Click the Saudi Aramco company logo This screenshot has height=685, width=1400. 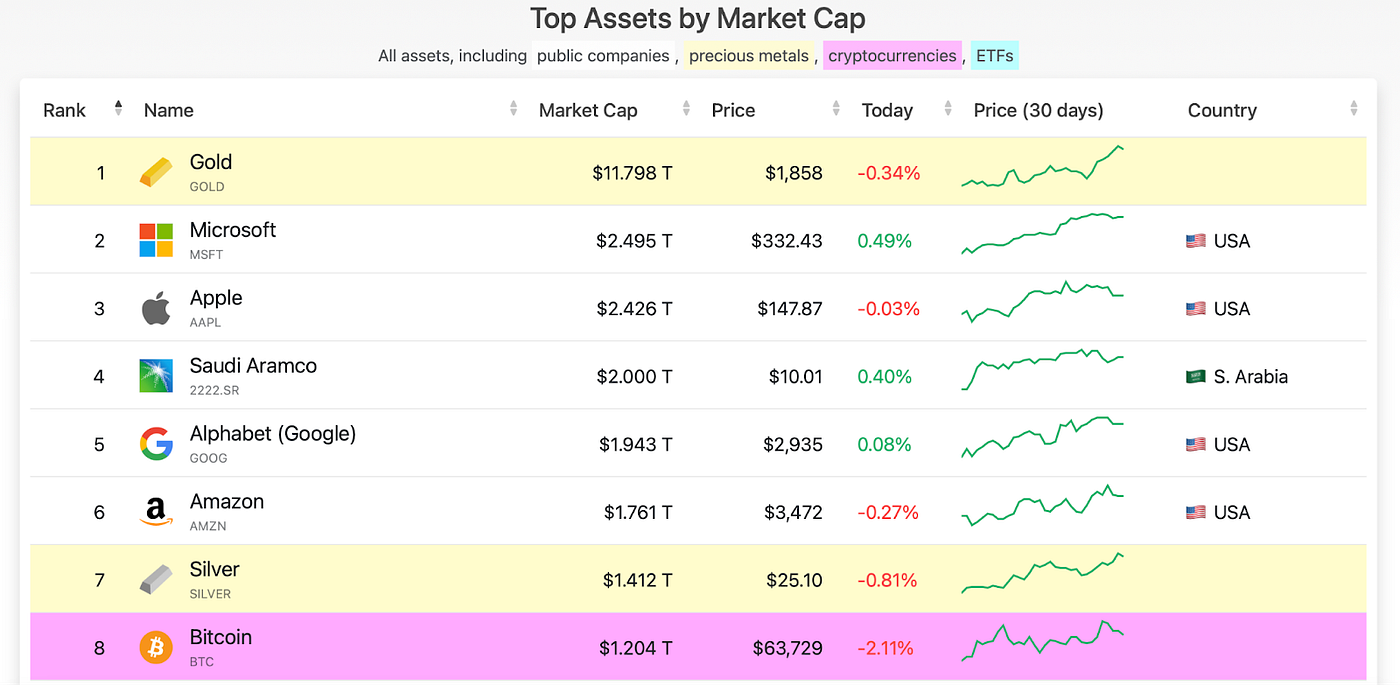tap(155, 376)
